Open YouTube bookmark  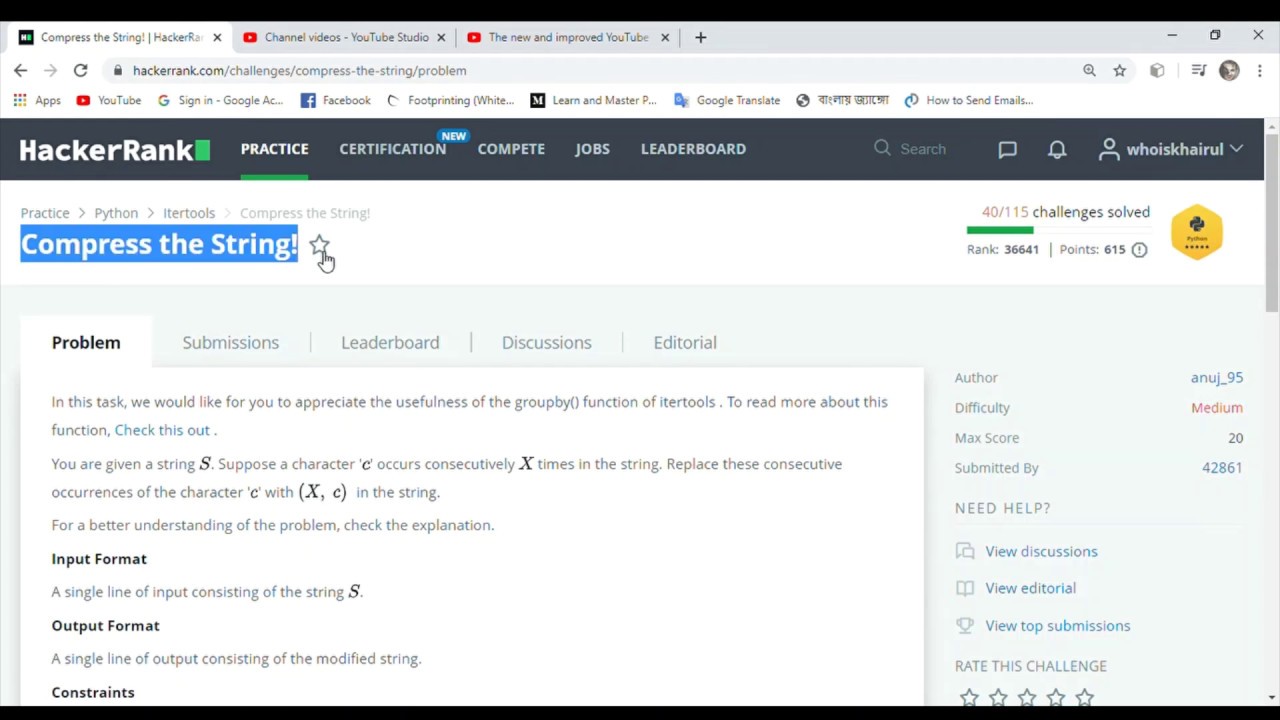tap(109, 100)
